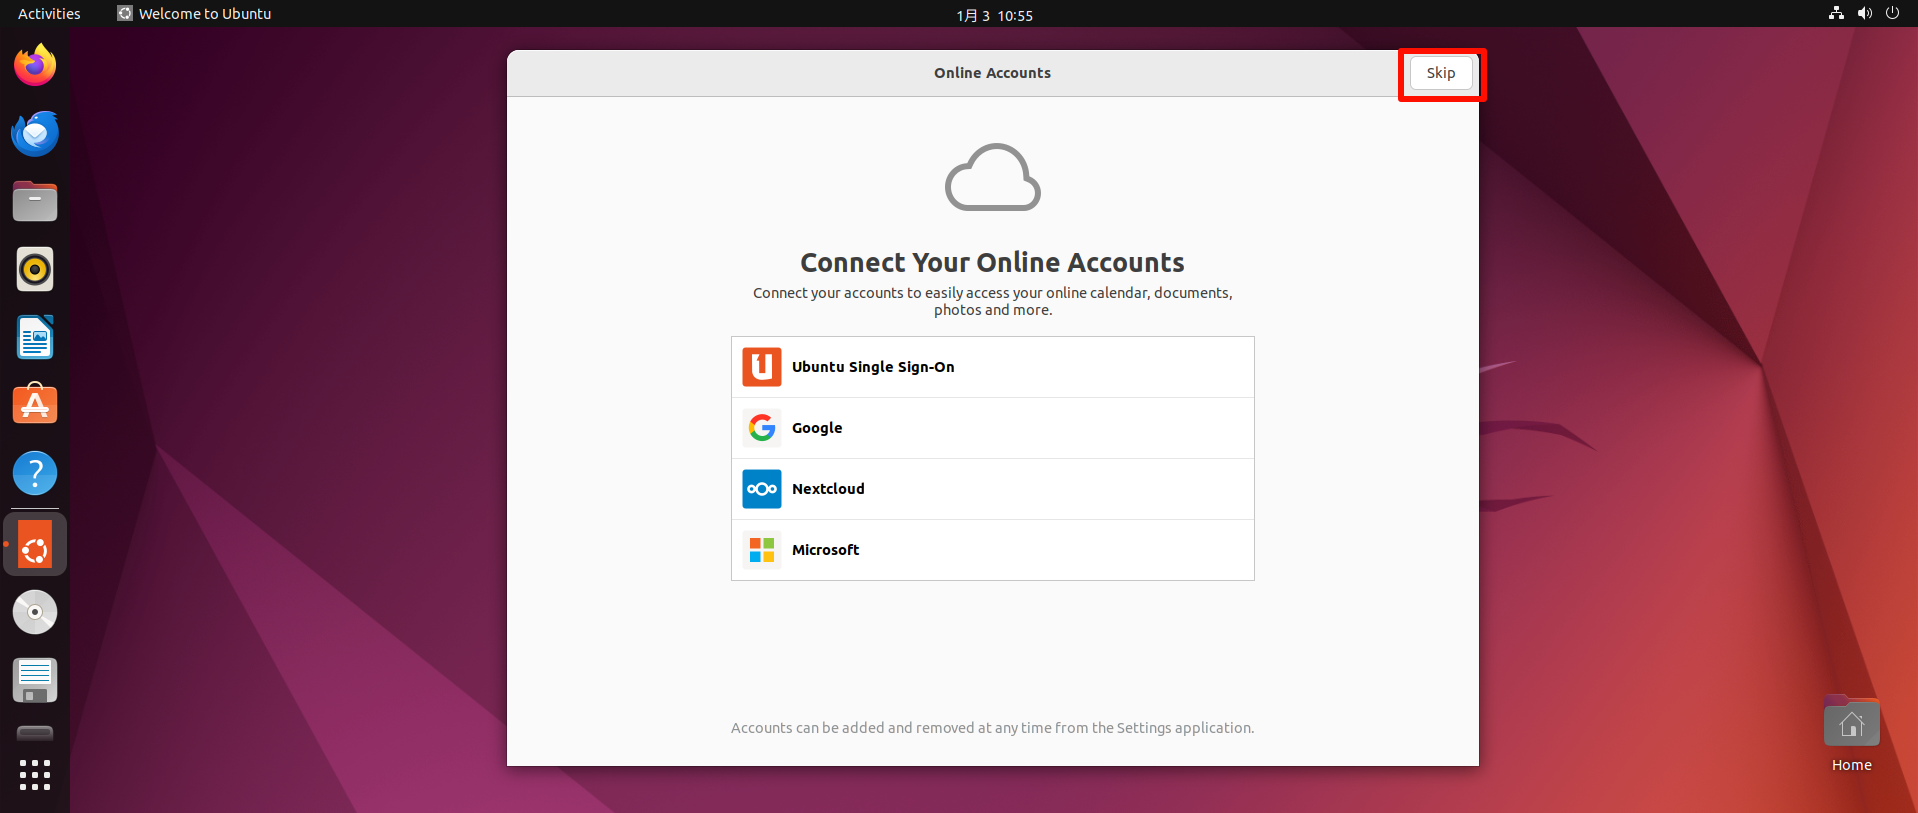
Task: Open the removable drive icon in dock
Action: pos(35,733)
